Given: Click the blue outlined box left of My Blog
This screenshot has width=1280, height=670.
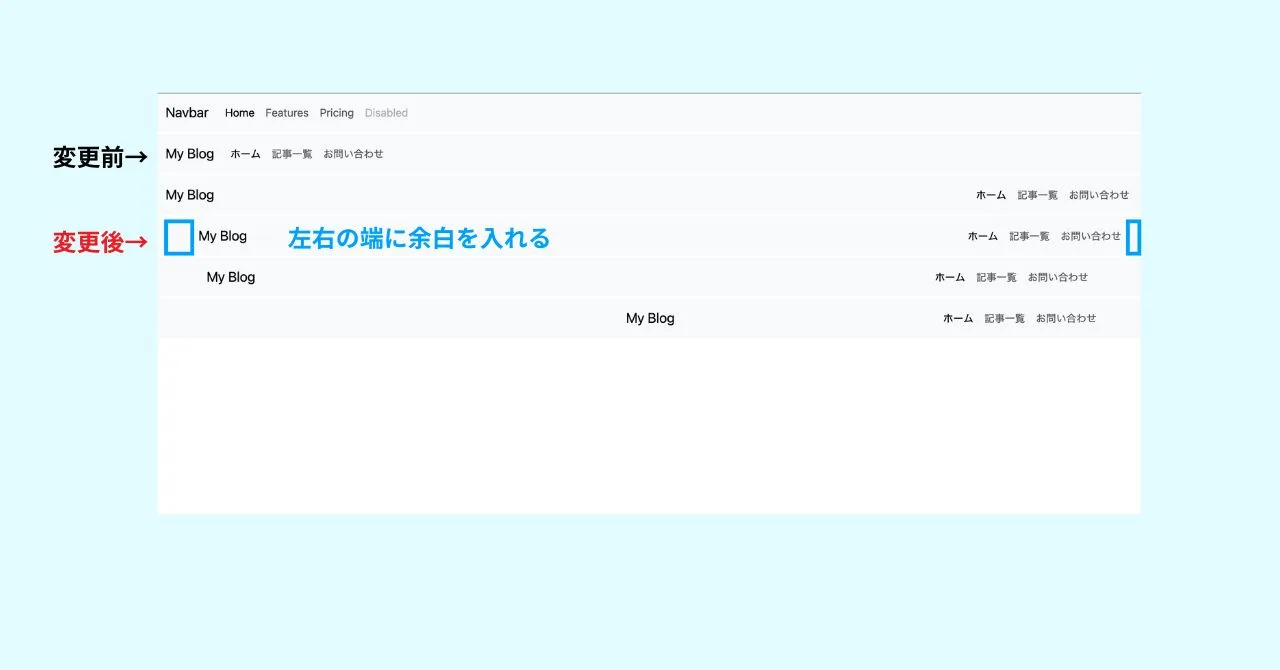Looking at the screenshot, I should click(x=179, y=238).
